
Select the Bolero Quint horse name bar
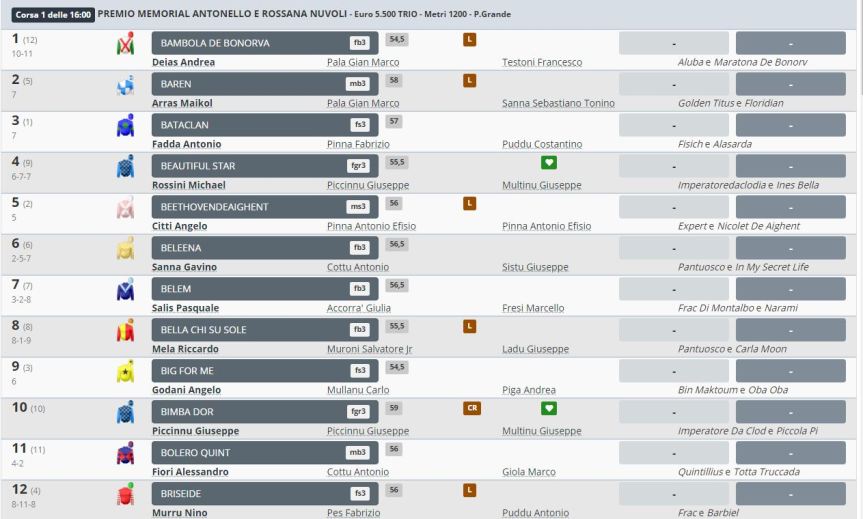point(265,452)
